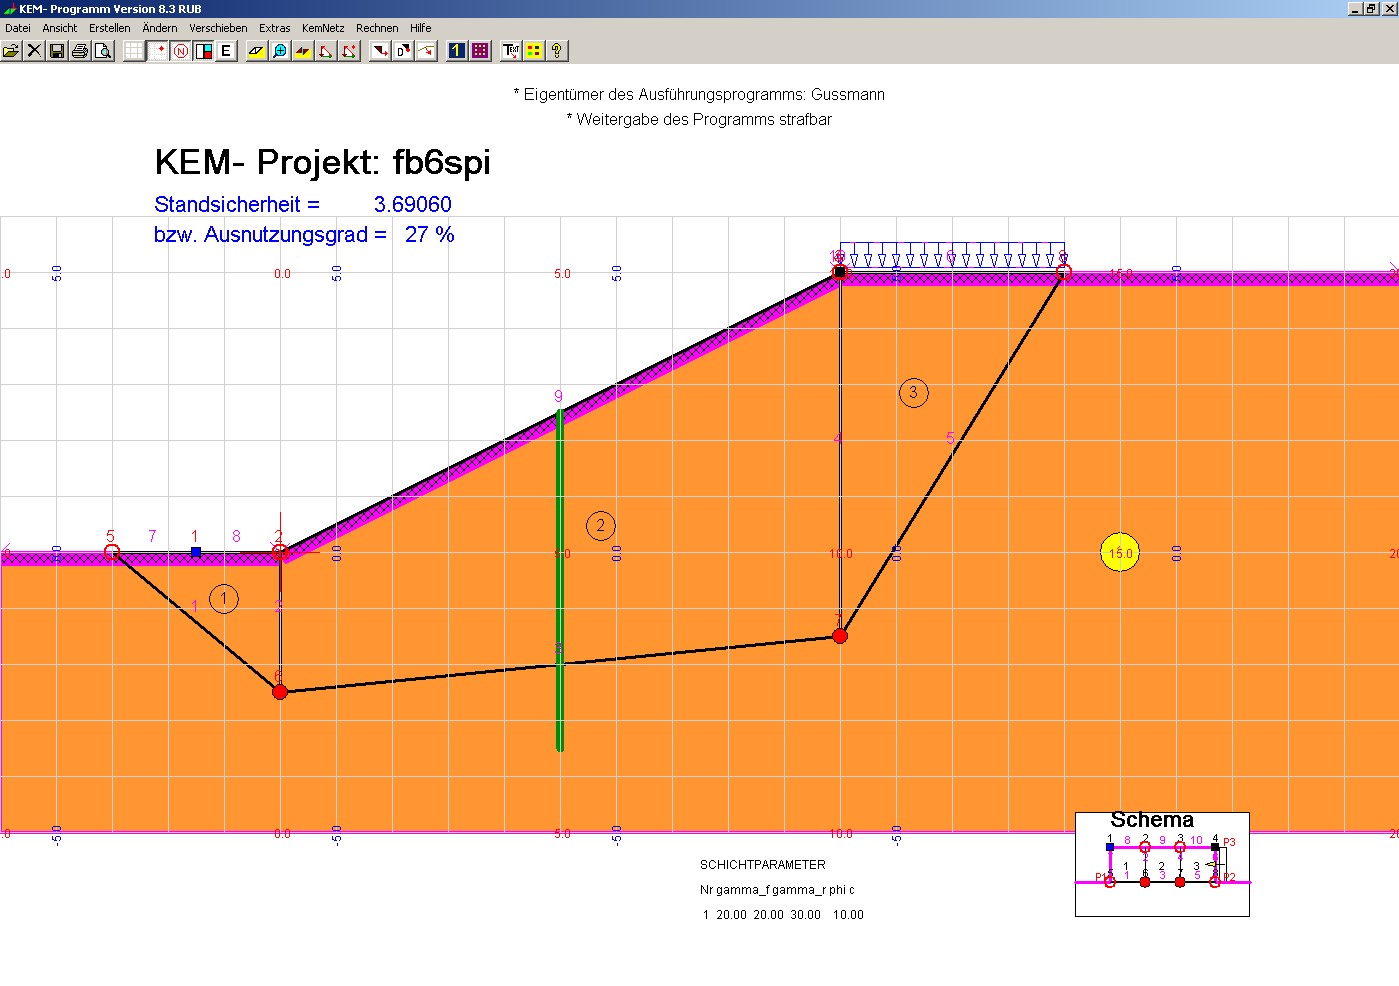This screenshot has width=1399, height=986.
Task: Click the yellow-red split element icon
Action: coord(303,50)
